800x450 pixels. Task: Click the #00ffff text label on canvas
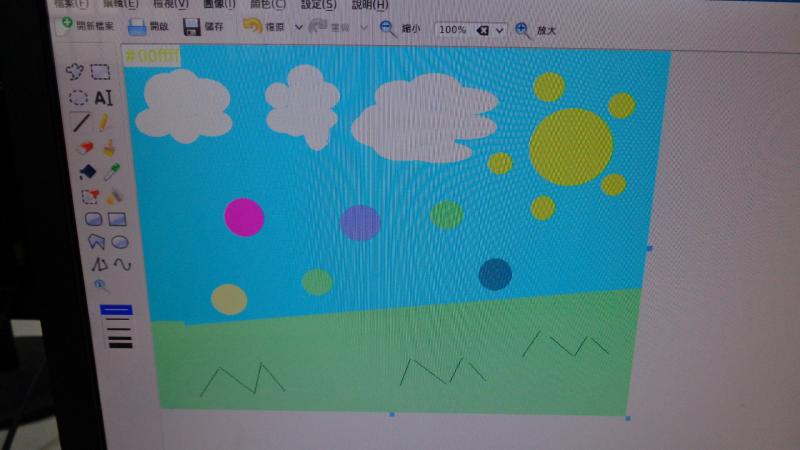click(x=152, y=56)
